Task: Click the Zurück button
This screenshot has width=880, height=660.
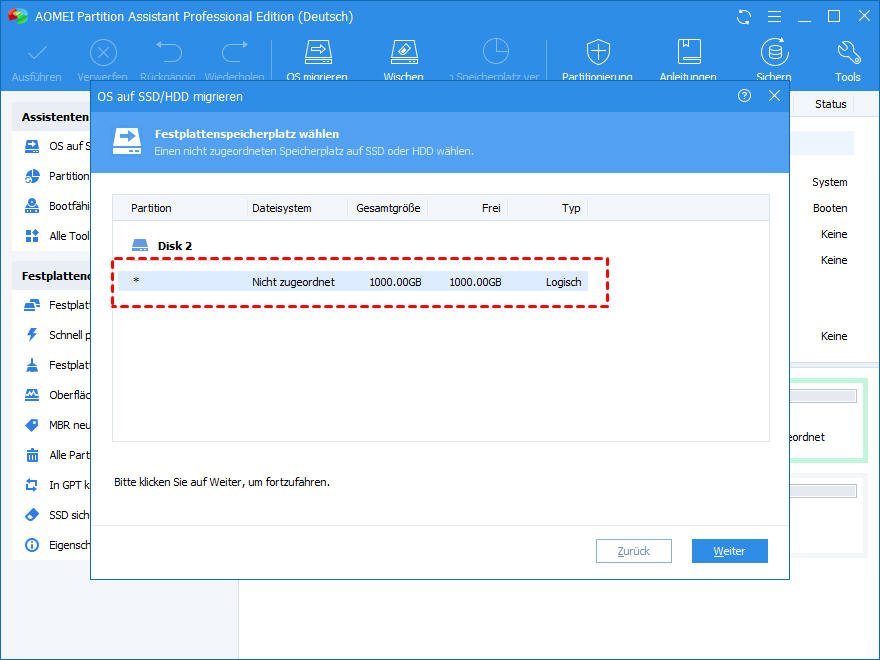Action: coord(634,551)
